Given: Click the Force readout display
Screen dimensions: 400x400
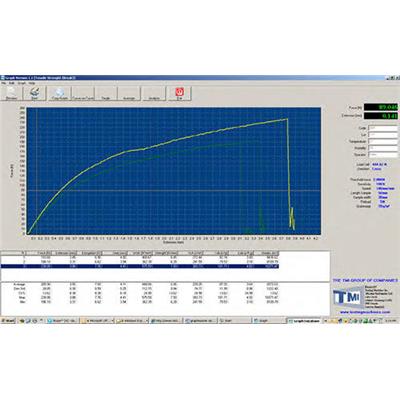Looking at the screenshot, I should (x=381, y=107).
